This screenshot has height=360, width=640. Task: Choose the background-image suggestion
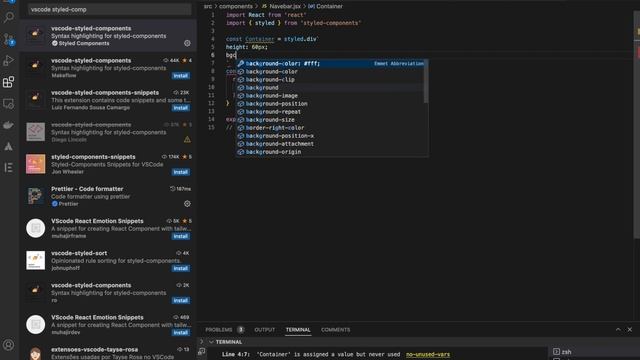331,96
